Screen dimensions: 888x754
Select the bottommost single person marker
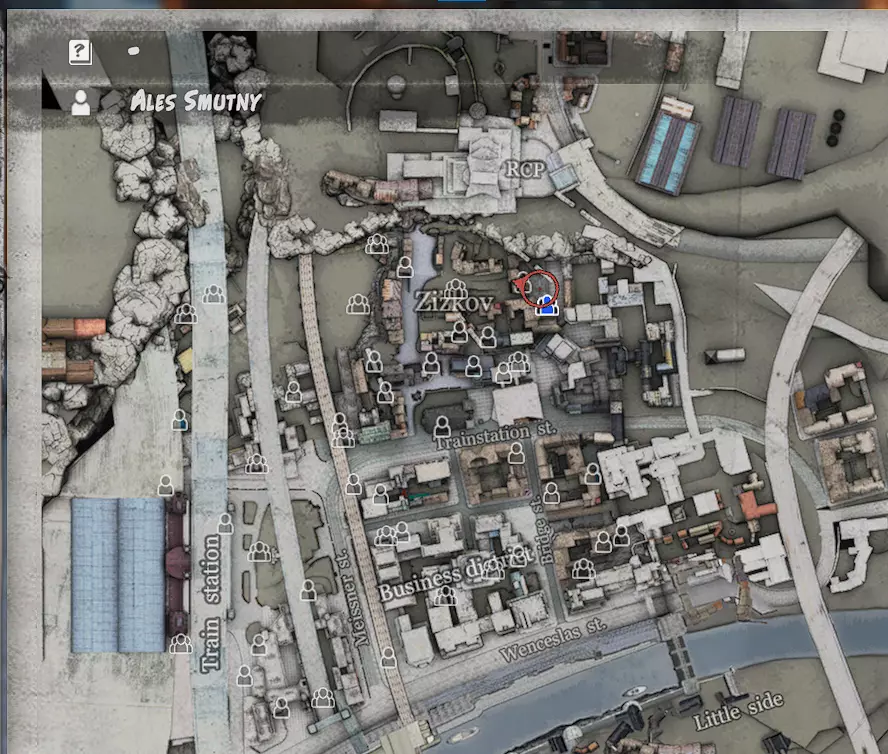coord(281,707)
